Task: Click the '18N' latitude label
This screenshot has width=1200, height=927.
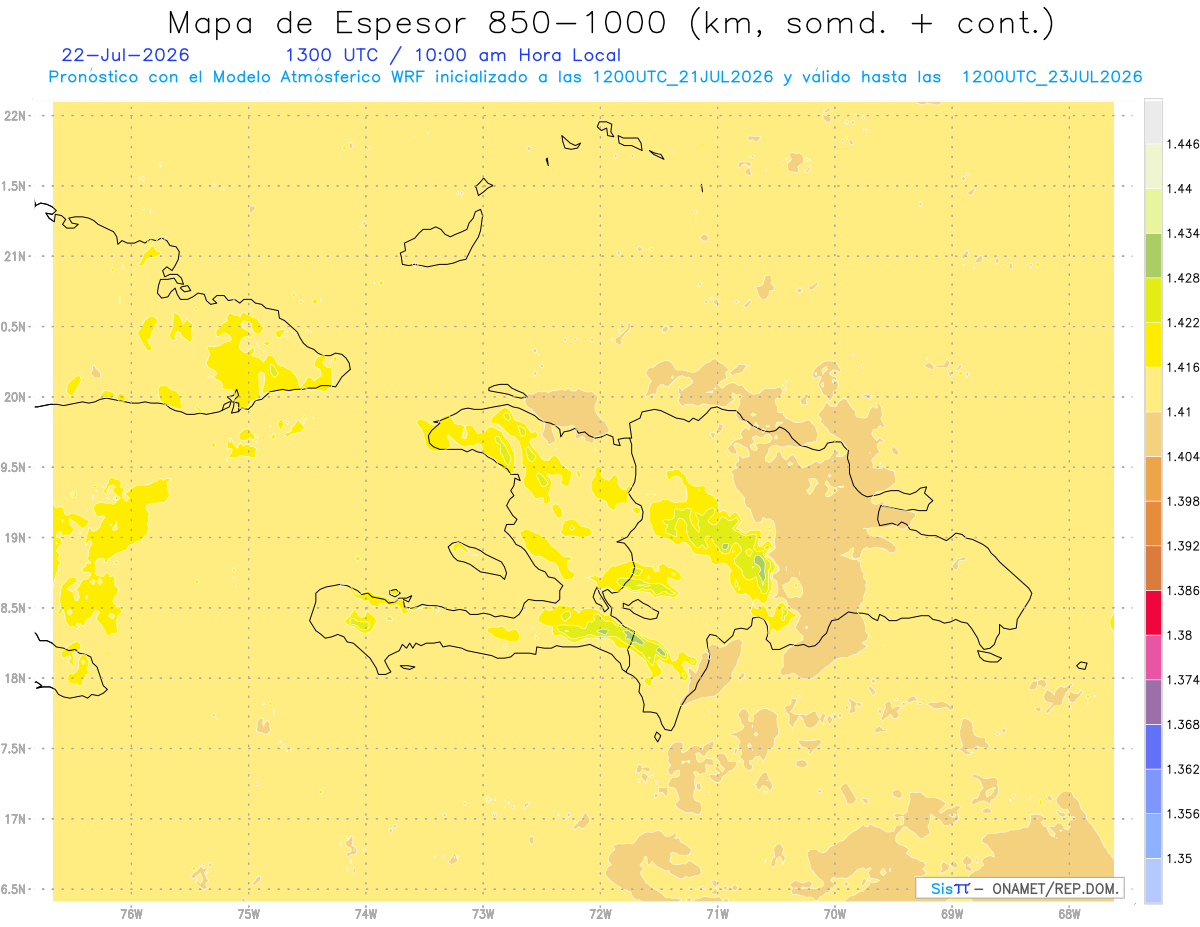Action: tap(15, 679)
